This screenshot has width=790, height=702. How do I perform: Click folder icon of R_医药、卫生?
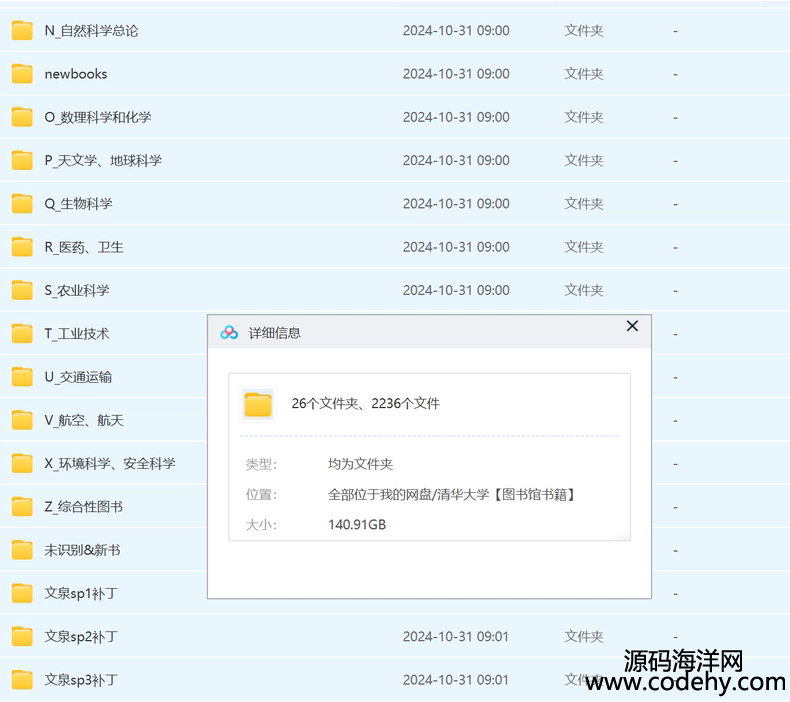22,247
